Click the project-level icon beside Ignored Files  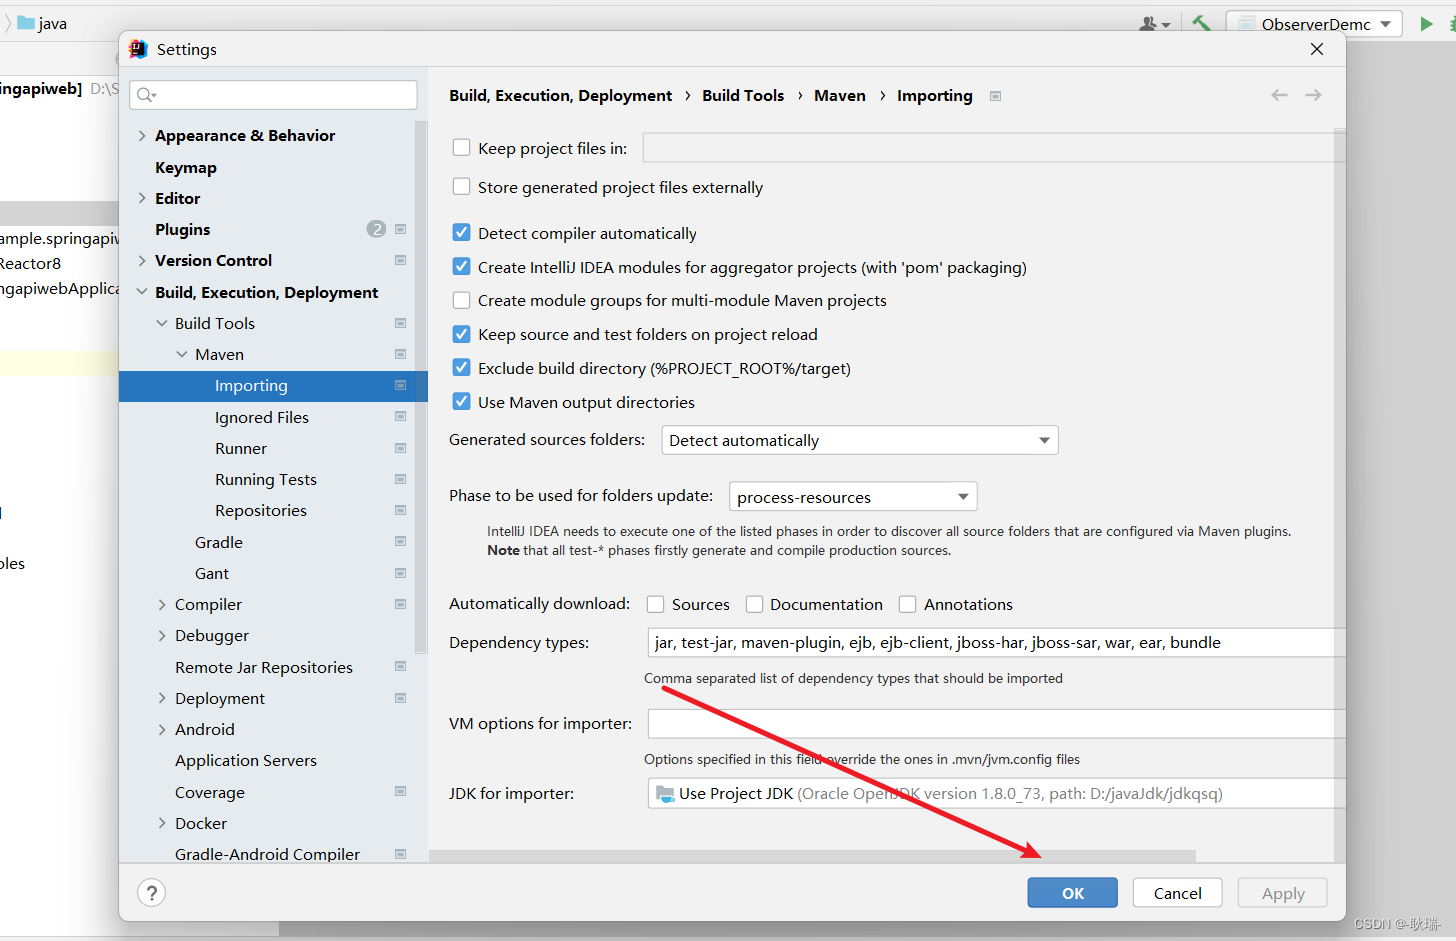400,416
